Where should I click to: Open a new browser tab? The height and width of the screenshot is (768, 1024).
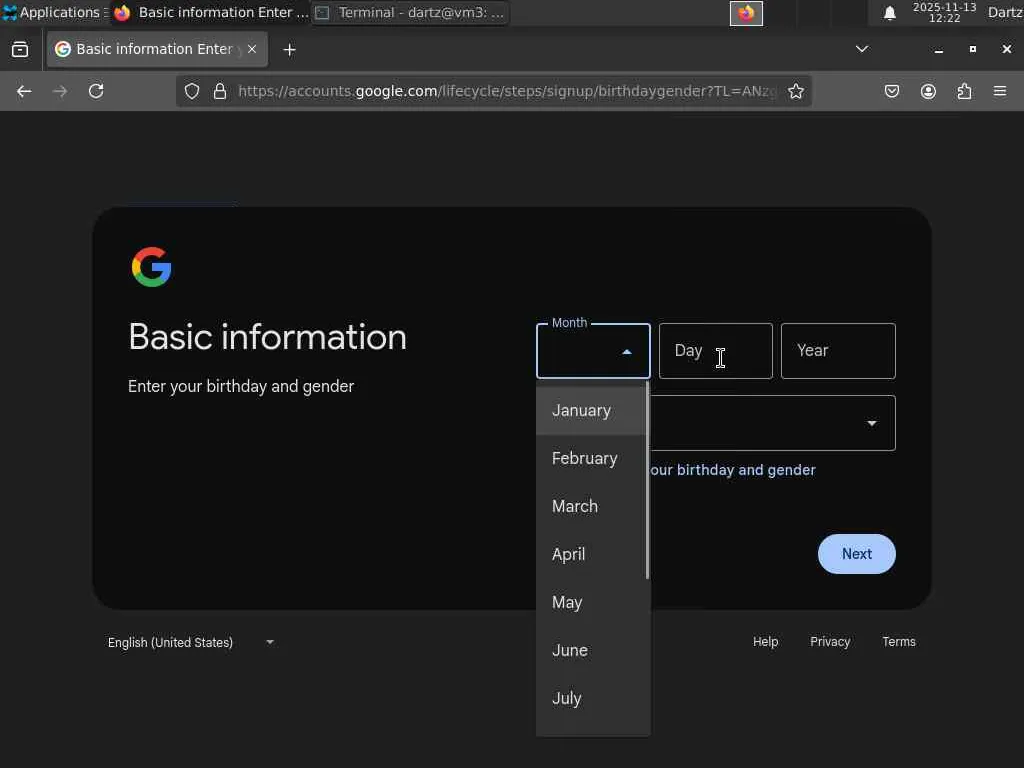click(289, 50)
